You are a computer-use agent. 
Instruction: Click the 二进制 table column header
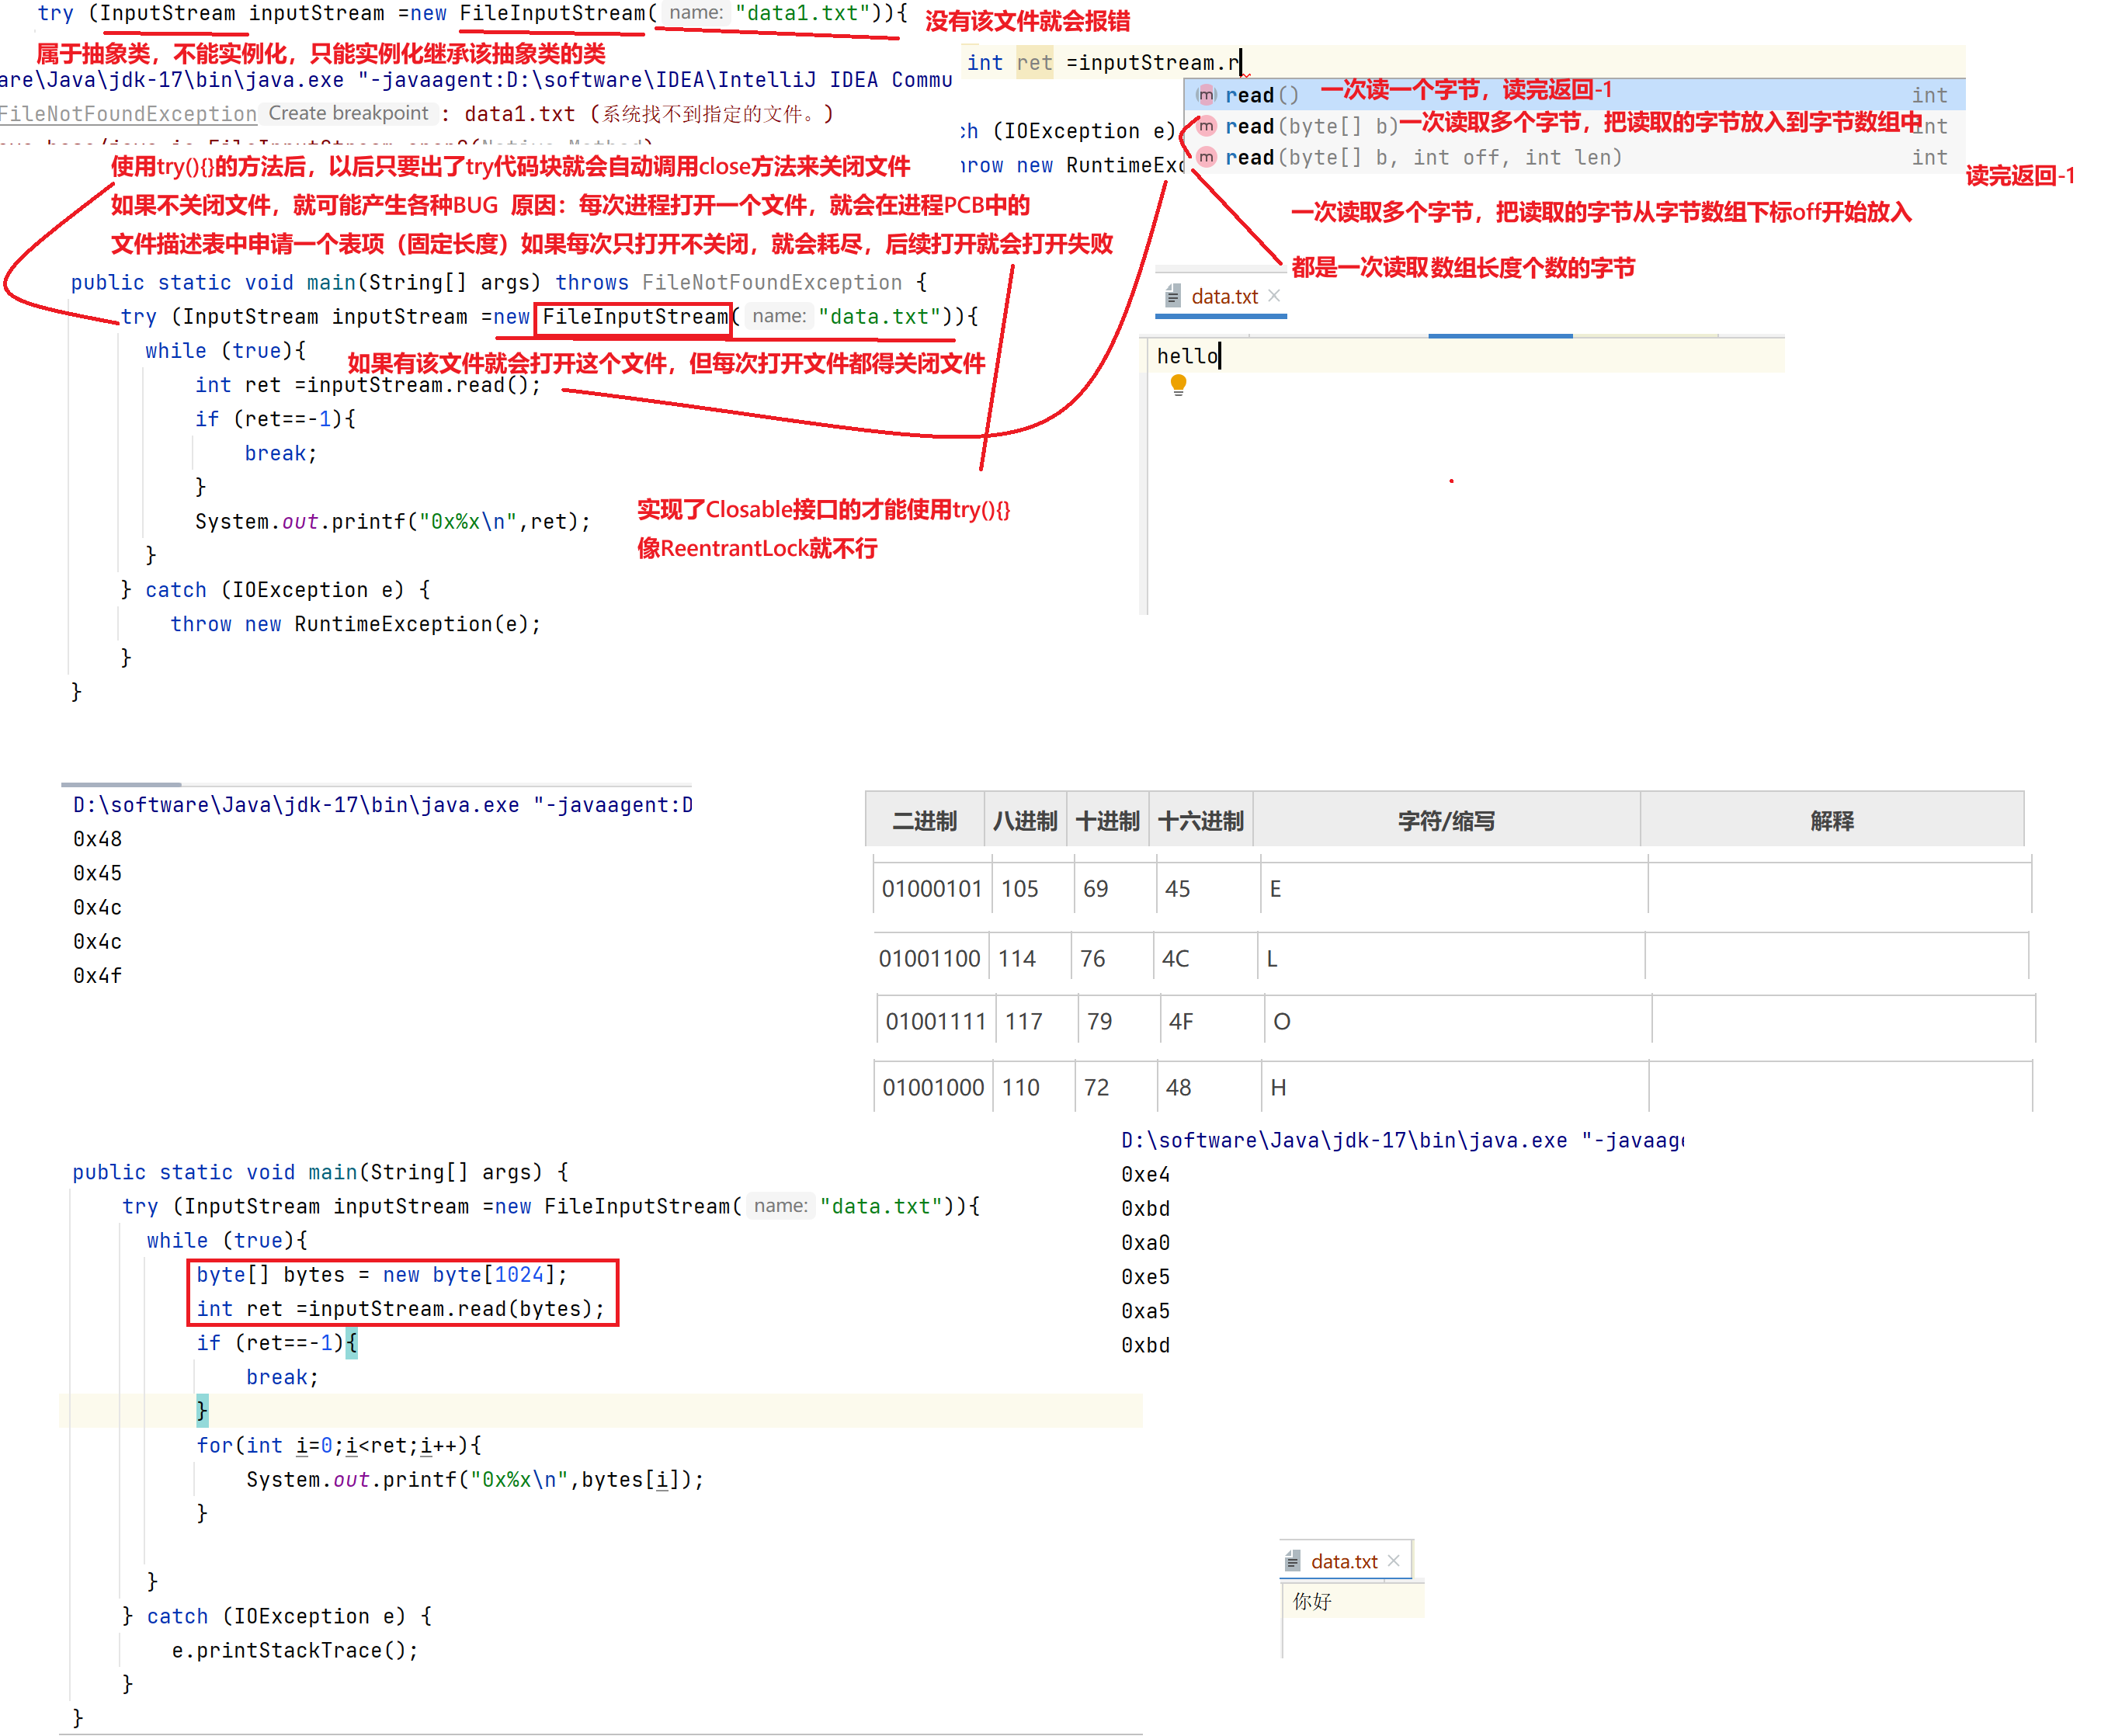click(924, 821)
